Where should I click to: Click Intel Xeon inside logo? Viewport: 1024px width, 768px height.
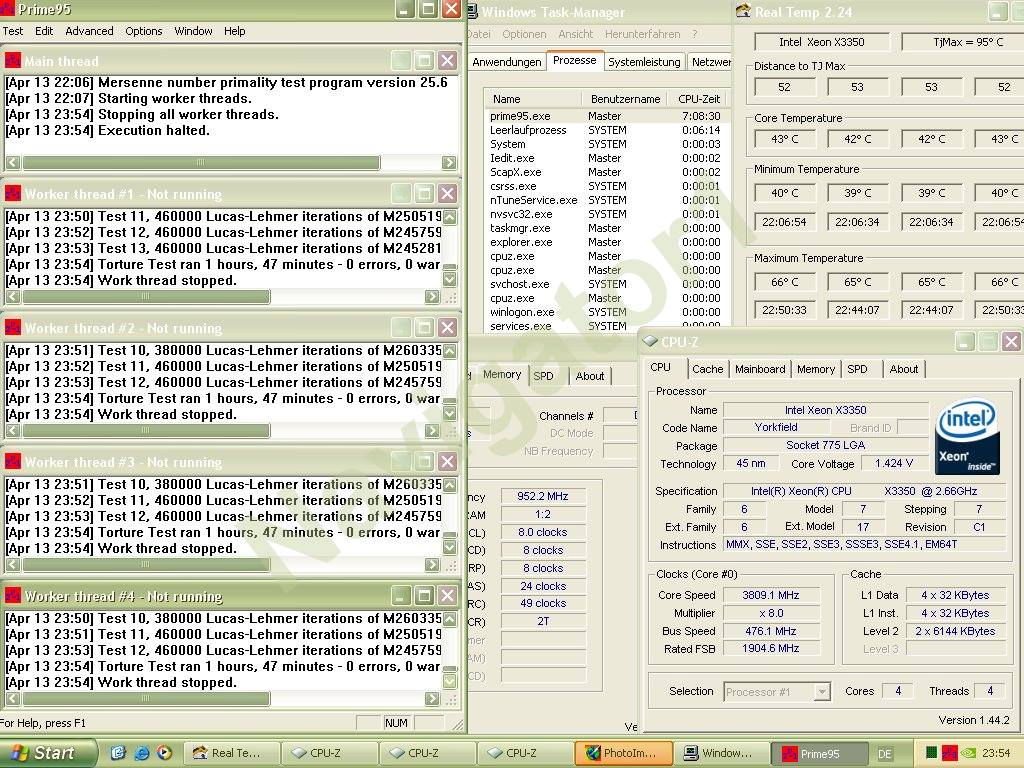pos(967,436)
